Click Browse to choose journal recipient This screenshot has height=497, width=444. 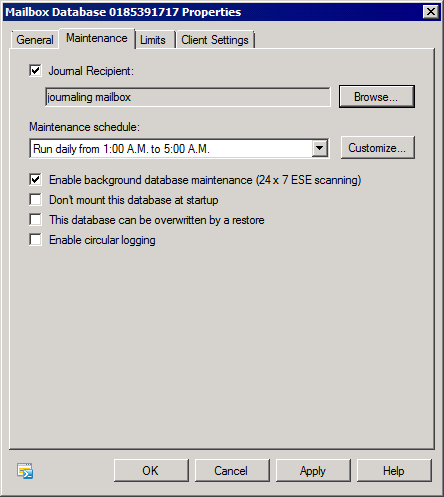pos(377,97)
